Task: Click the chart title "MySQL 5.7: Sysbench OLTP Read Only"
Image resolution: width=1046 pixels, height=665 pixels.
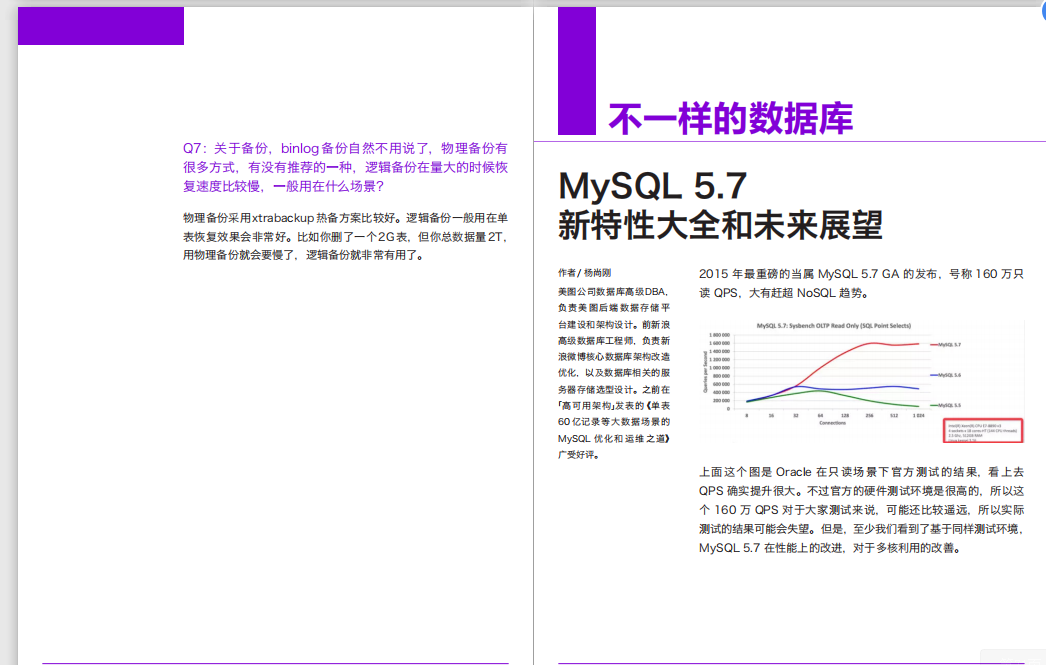Action: click(x=833, y=325)
